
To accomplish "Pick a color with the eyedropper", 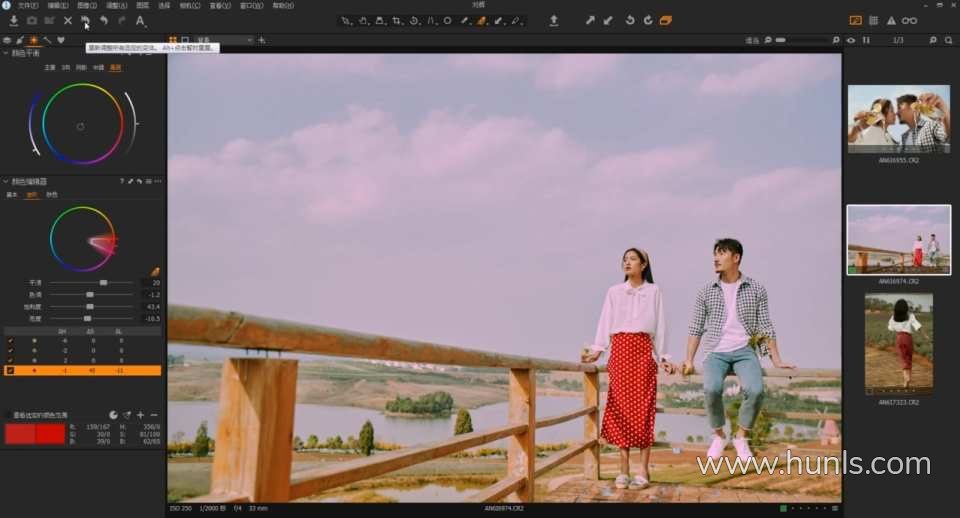I will [155, 270].
